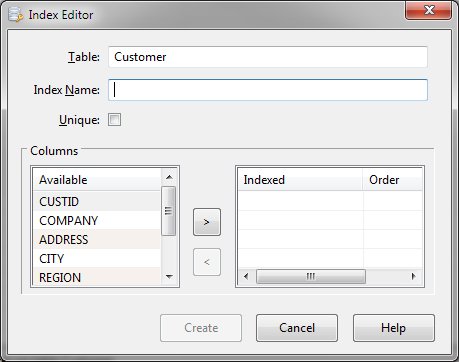Click the Indexed list horizontal scroll thumb
The image size is (459, 362).
311,276
